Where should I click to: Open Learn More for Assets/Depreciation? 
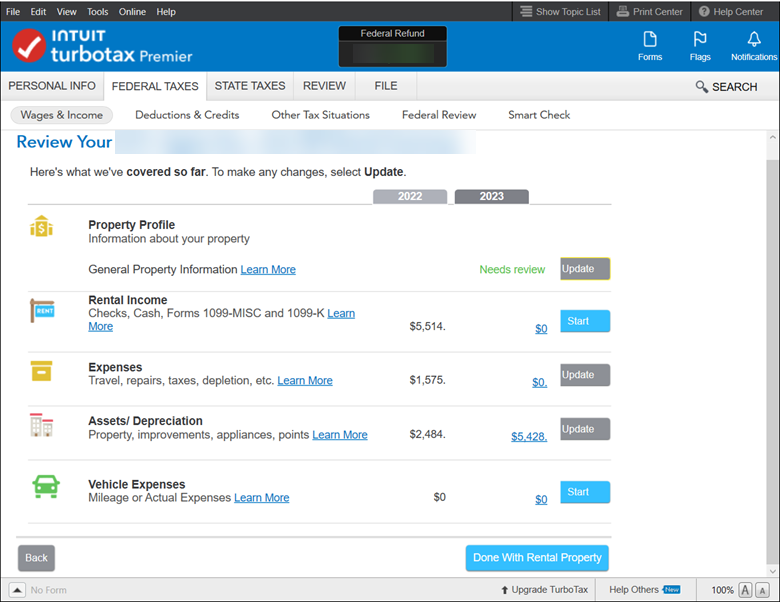340,435
